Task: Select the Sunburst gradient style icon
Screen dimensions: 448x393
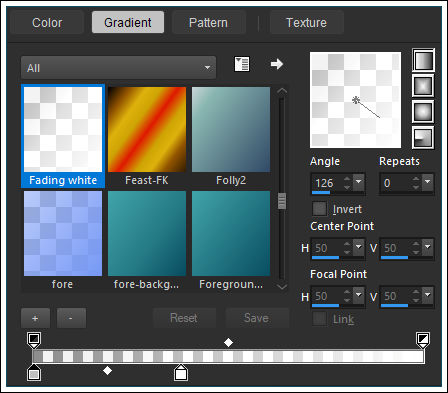Action: pos(423,112)
